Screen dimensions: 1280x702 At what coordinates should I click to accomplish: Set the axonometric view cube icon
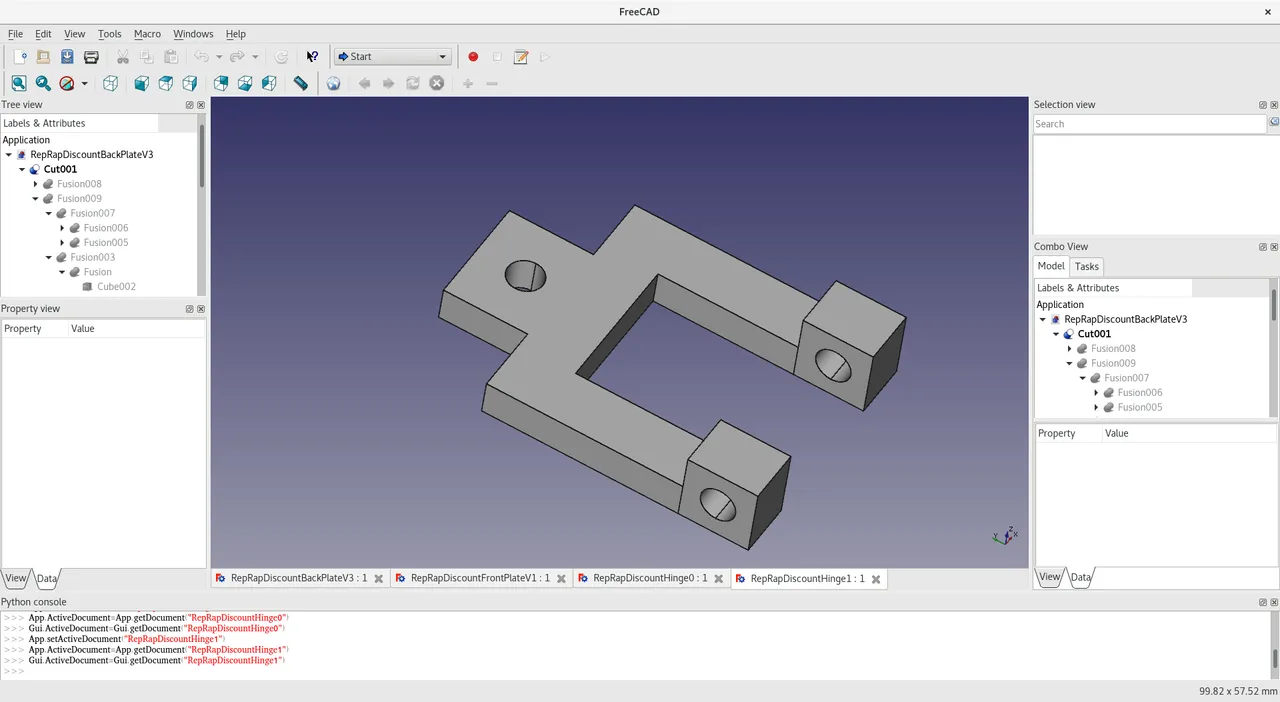tap(111, 84)
